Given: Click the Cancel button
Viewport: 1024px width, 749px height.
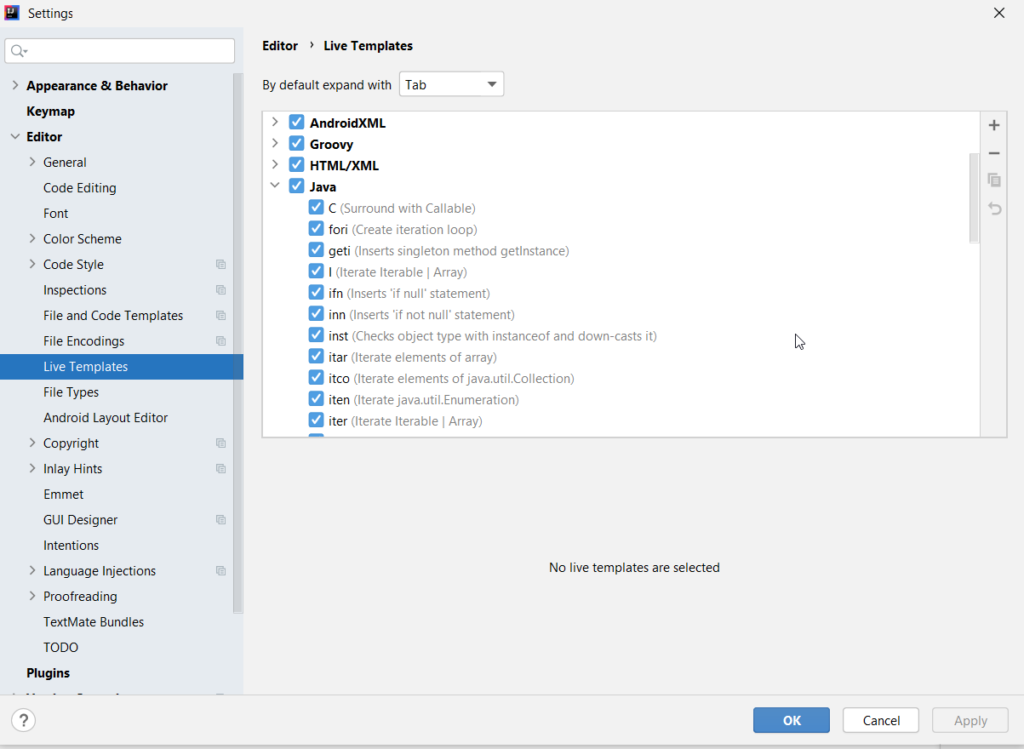Looking at the screenshot, I should [x=881, y=720].
